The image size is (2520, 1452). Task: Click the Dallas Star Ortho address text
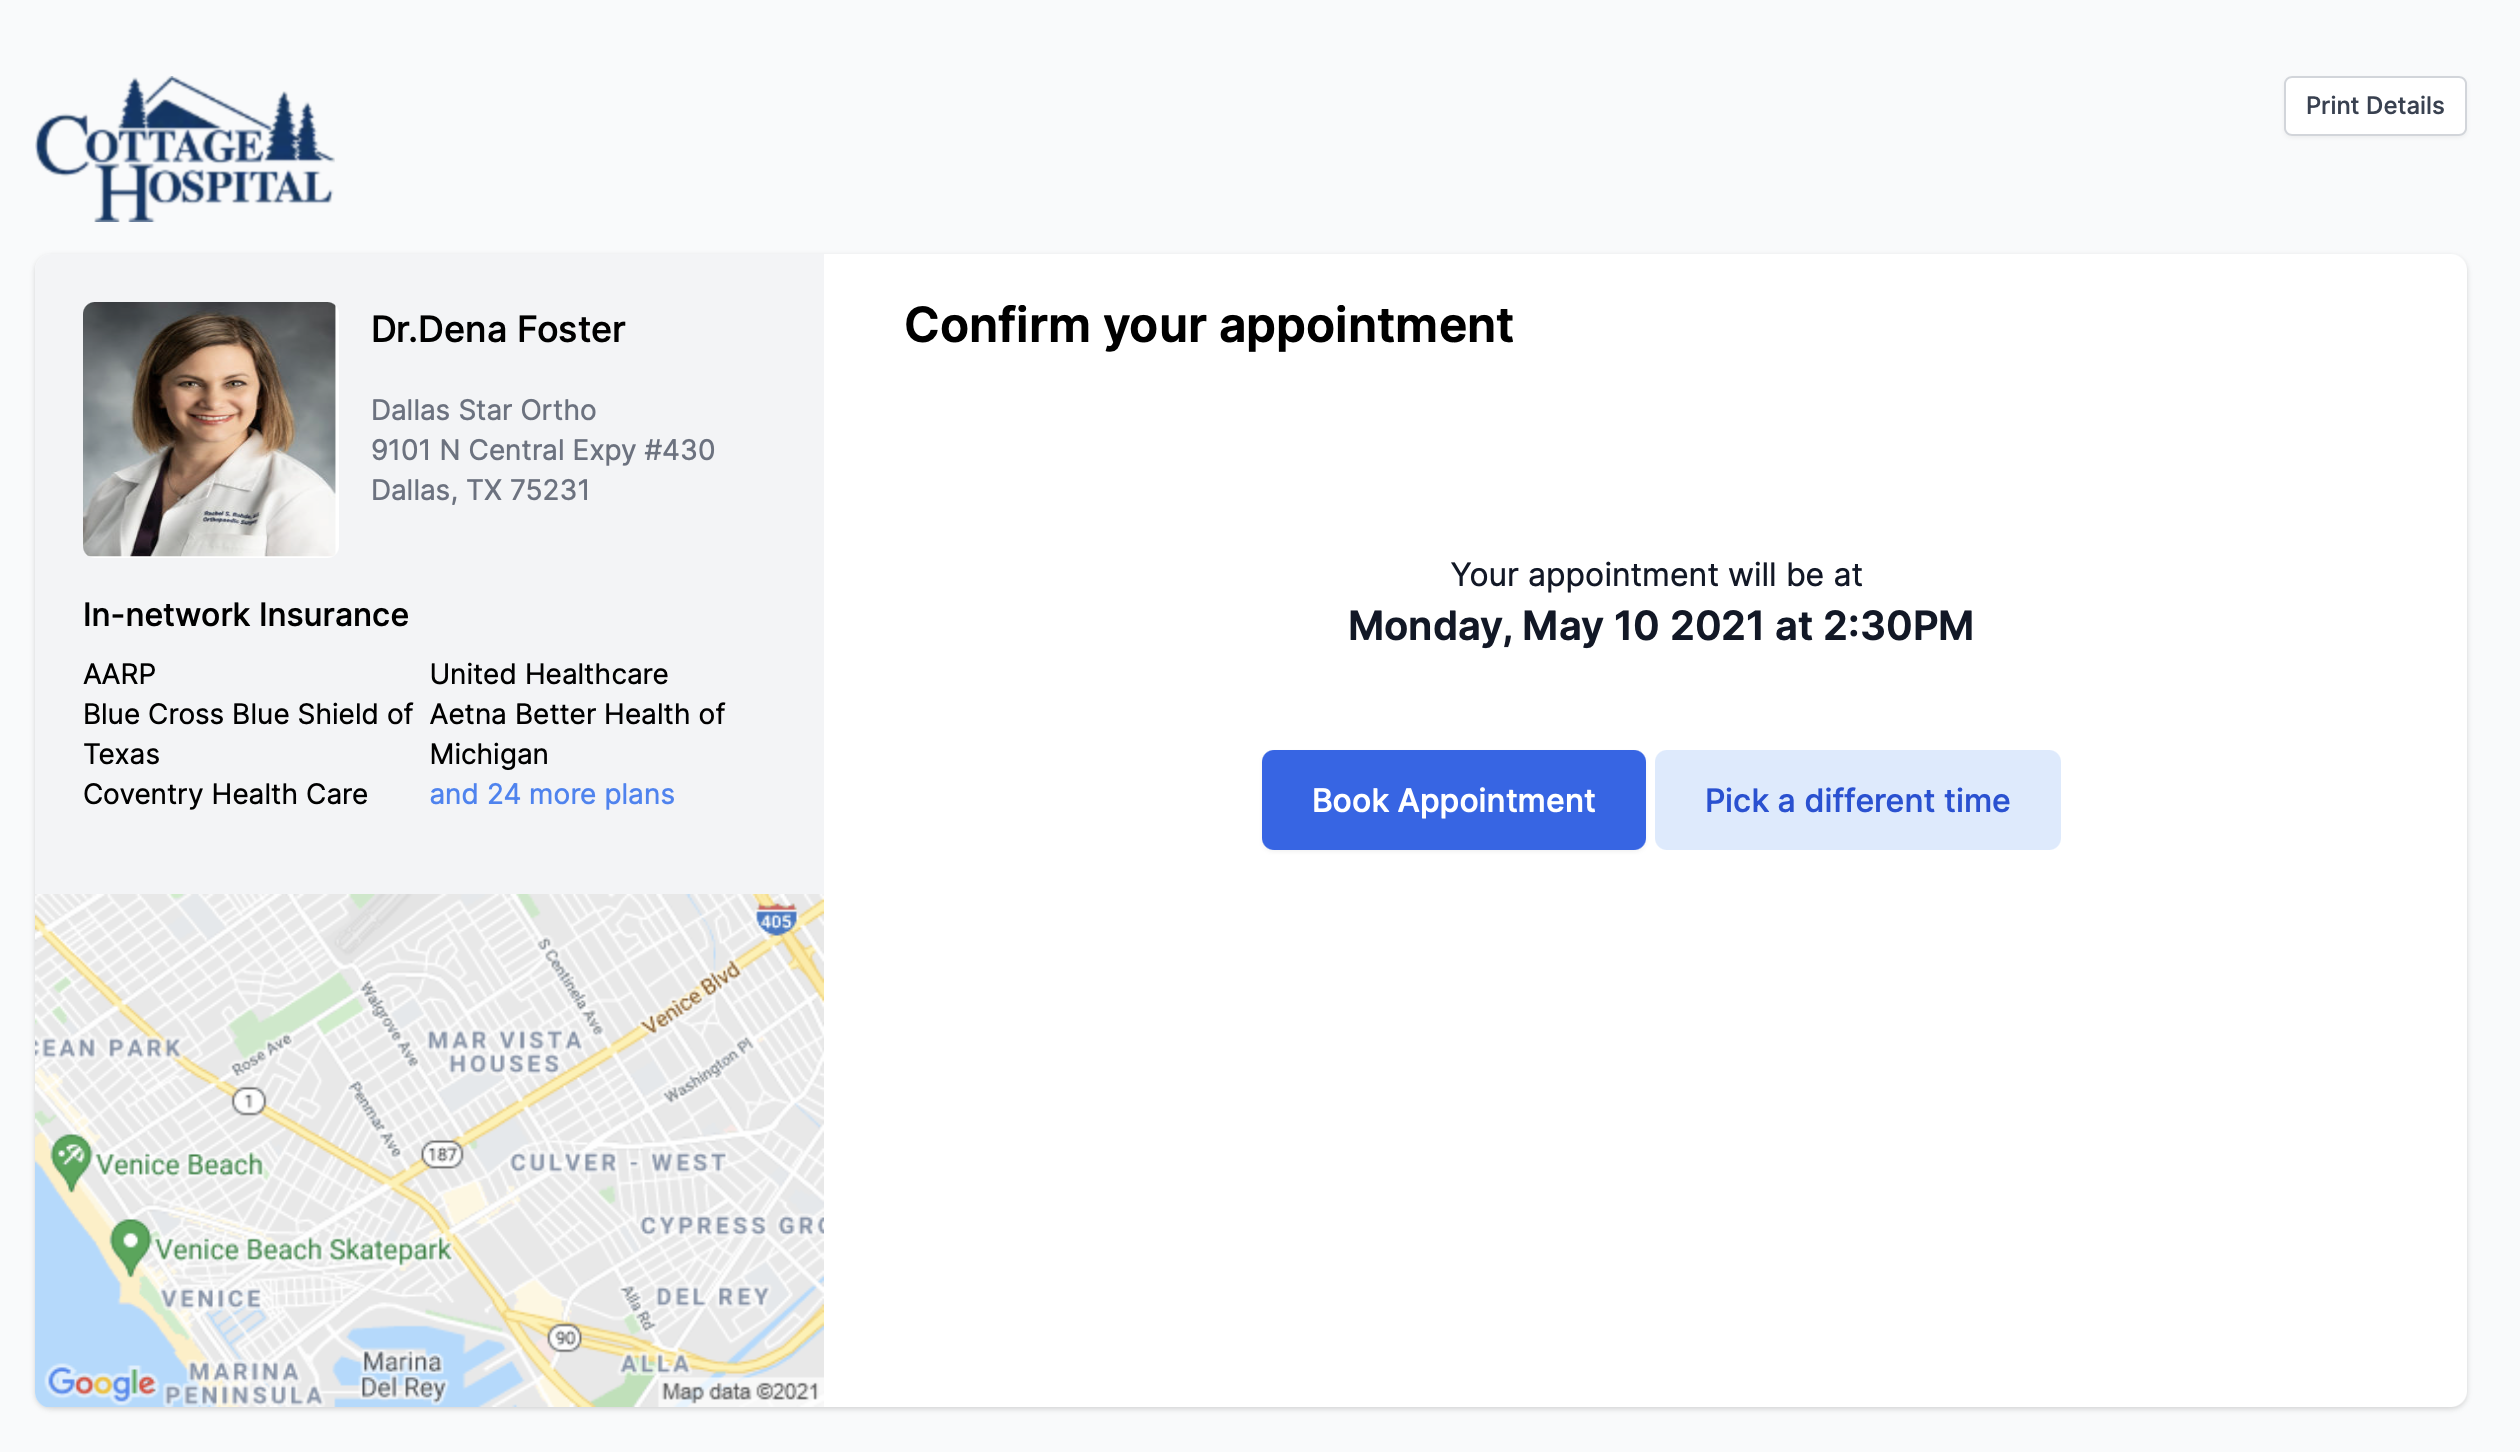[x=543, y=450]
